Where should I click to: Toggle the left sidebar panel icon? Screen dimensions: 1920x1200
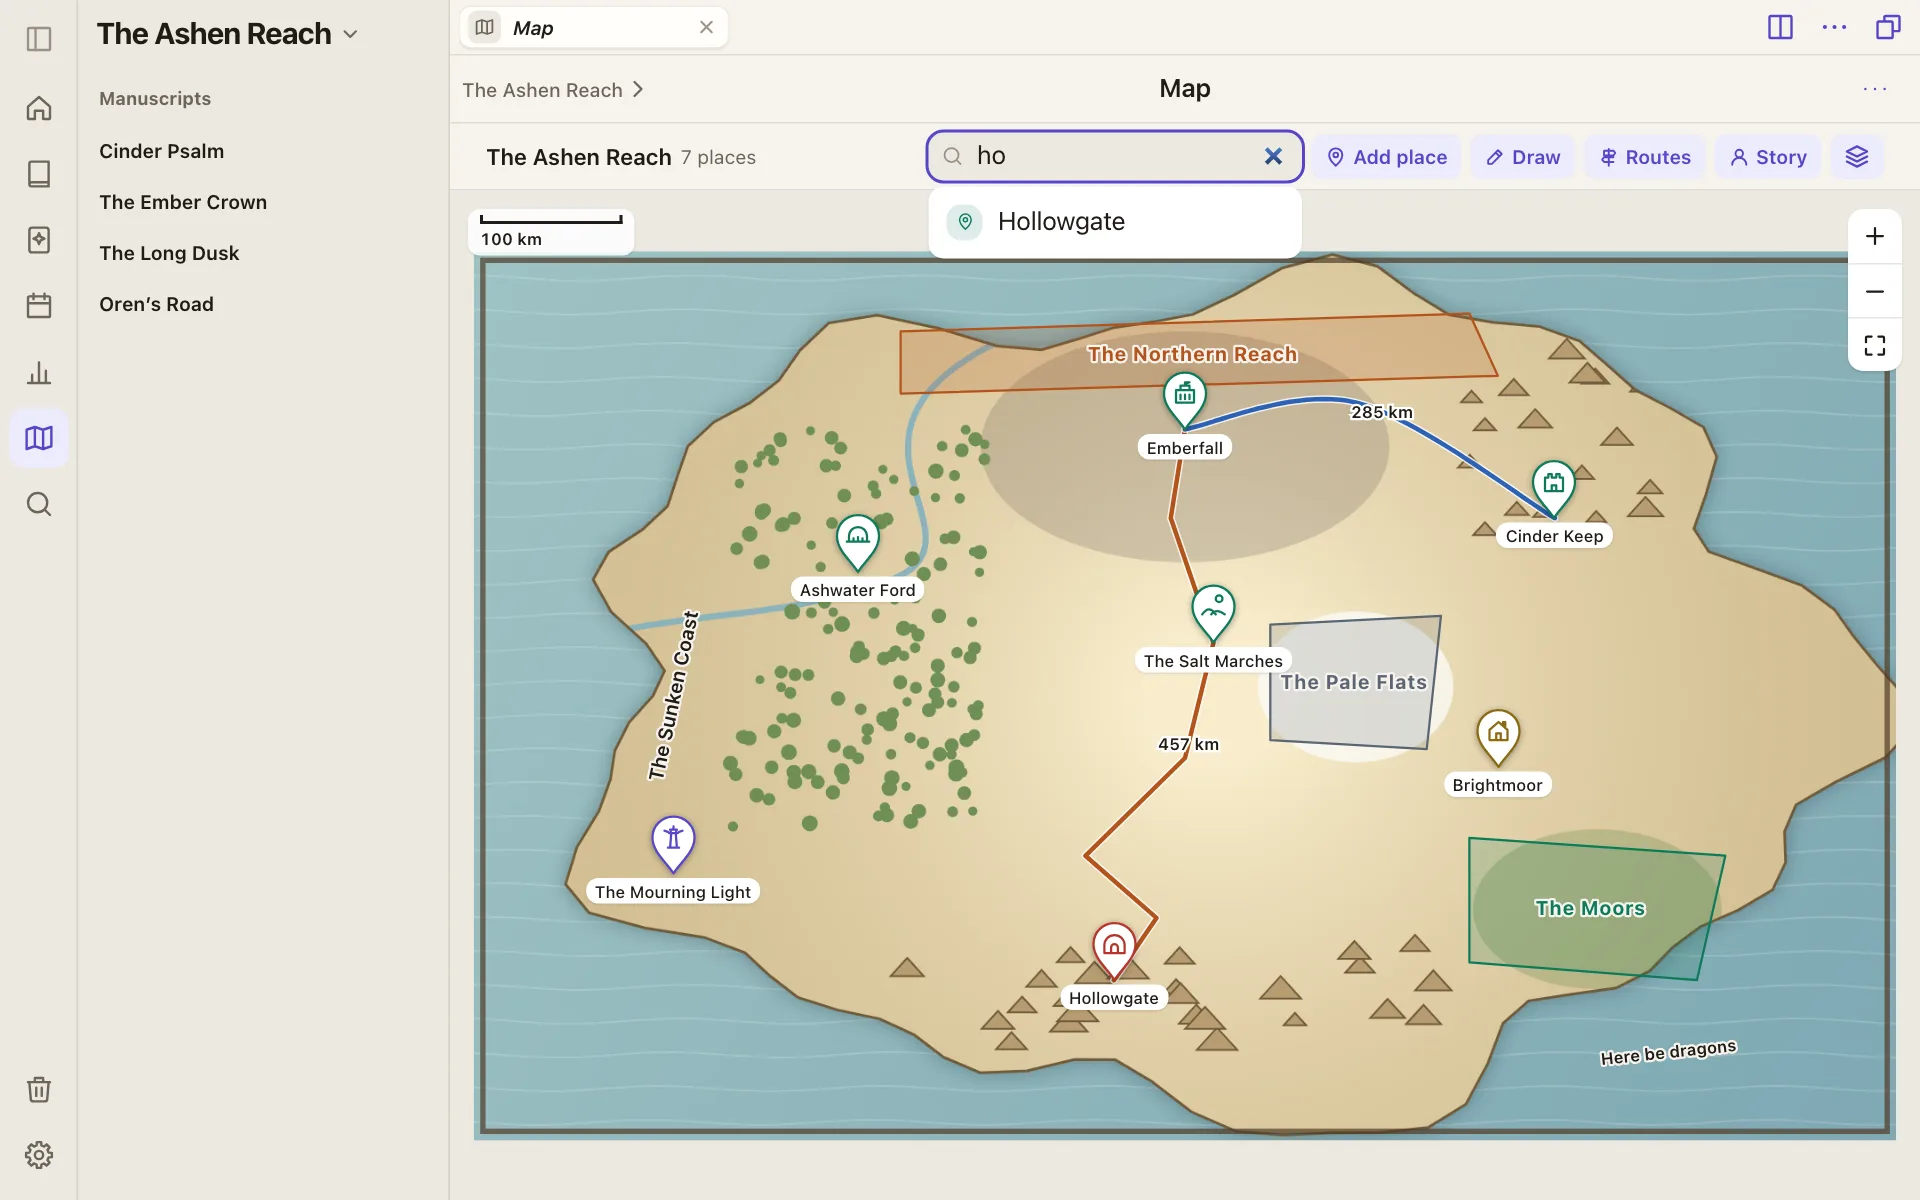39,39
